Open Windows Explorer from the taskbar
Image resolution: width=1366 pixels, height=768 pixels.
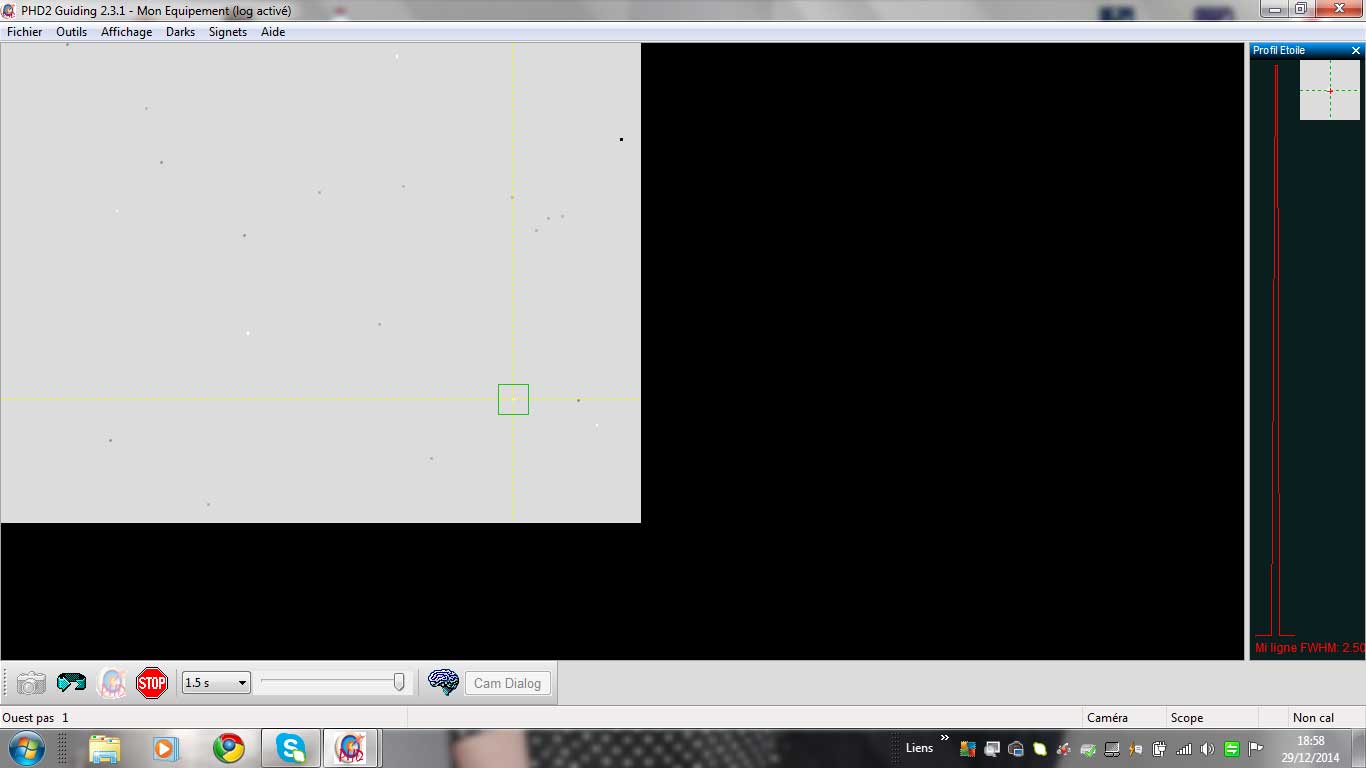tap(105, 748)
